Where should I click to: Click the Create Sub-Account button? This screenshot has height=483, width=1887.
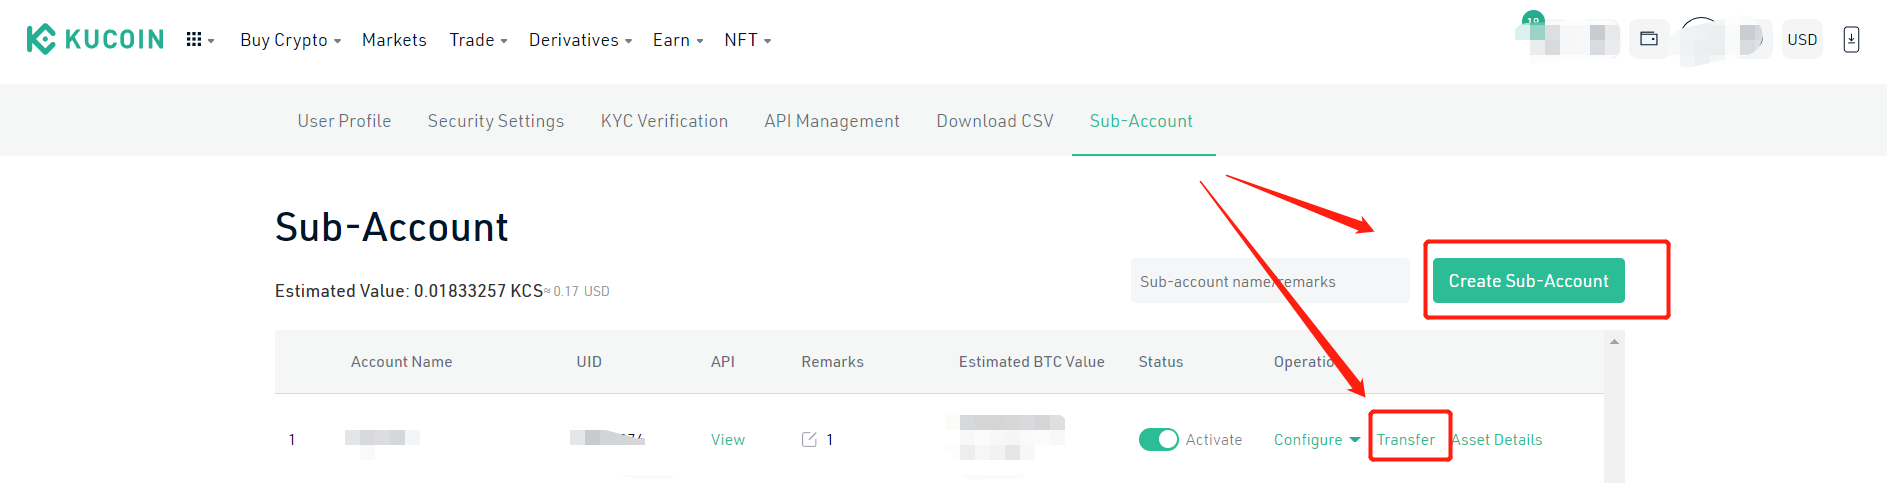pyautogui.click(x=1528, y=281)
